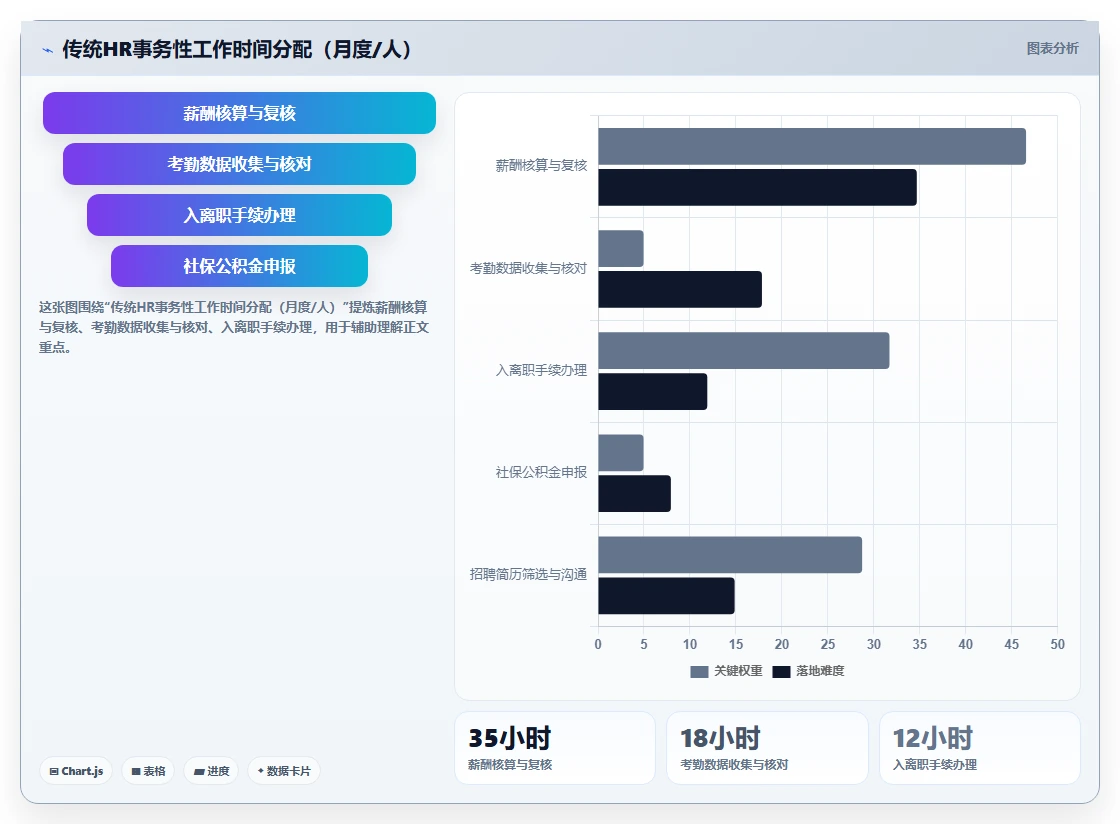The height and width of the screenshot is (824, 1120).
Task: Click the x-axis tick label 45
Action: [1011, 645]
